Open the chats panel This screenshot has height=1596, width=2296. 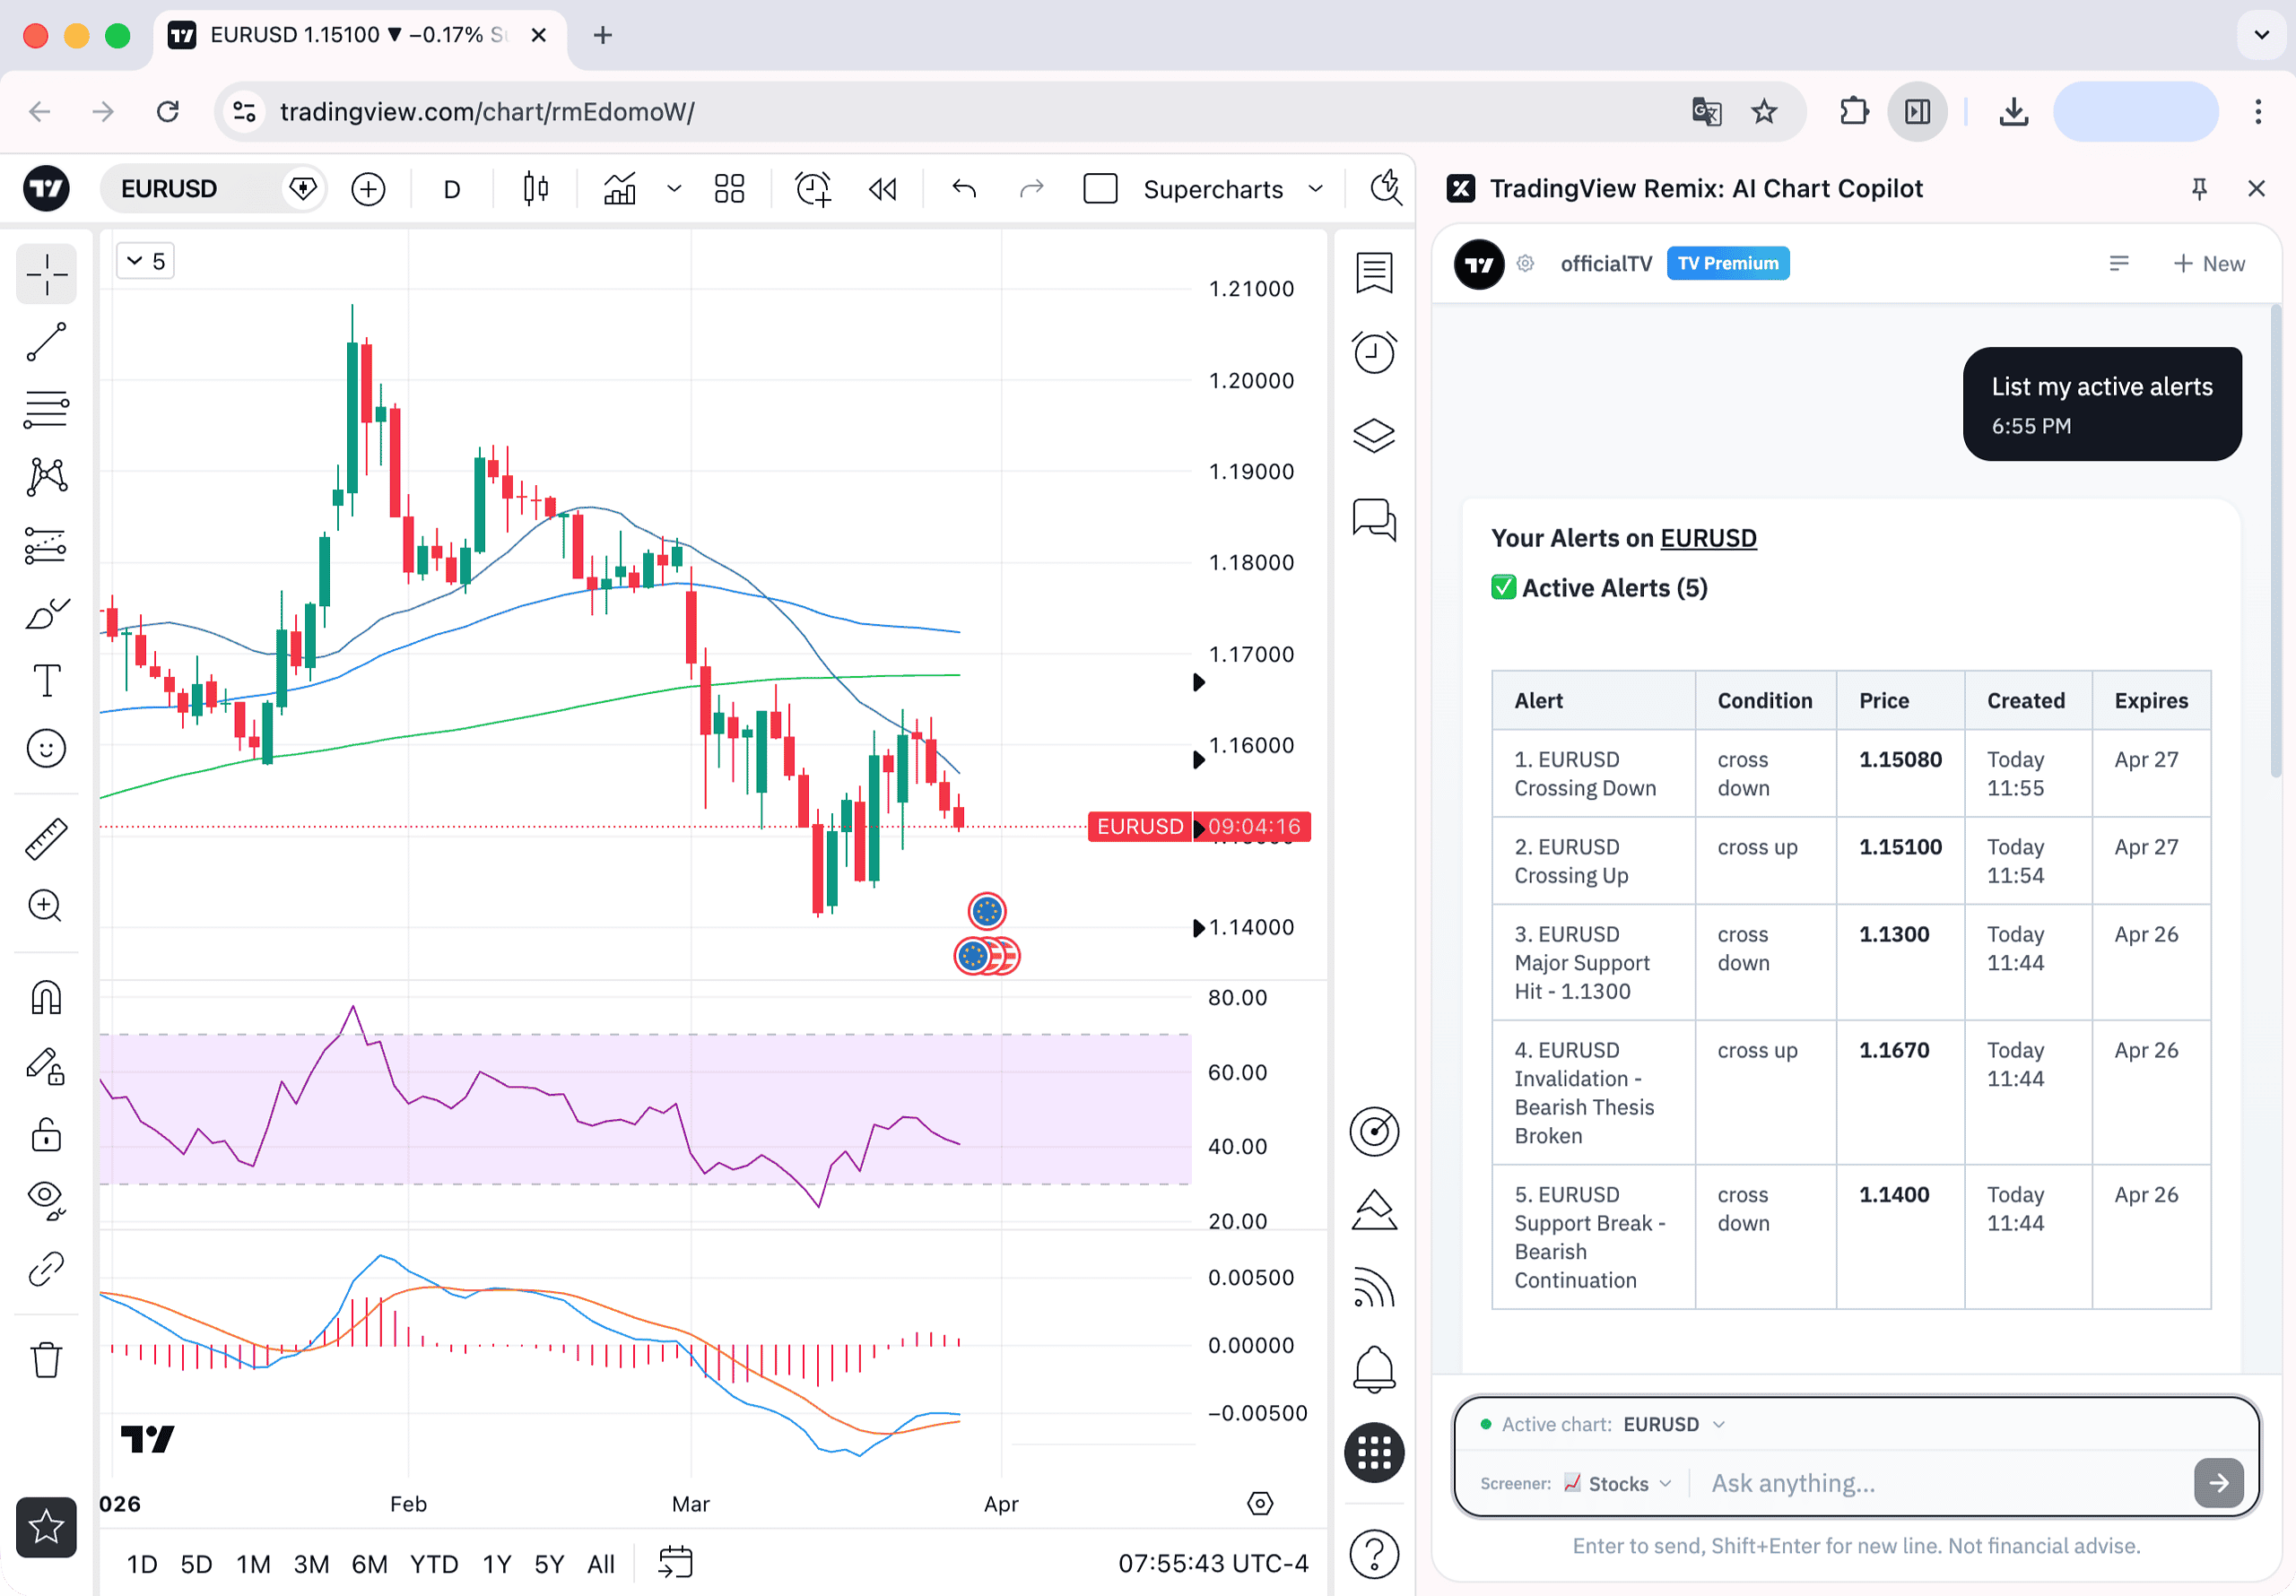[1374, 519]
